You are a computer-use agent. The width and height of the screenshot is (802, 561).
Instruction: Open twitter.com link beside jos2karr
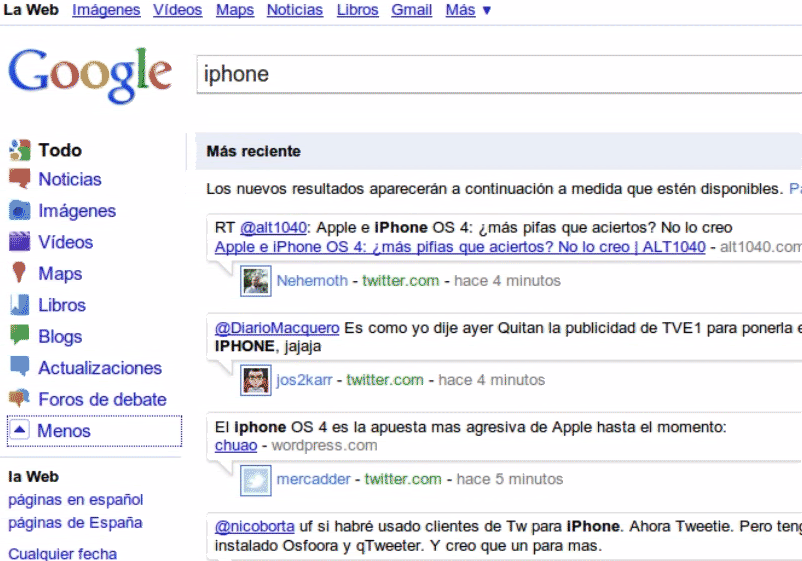[x=385, y=380]
